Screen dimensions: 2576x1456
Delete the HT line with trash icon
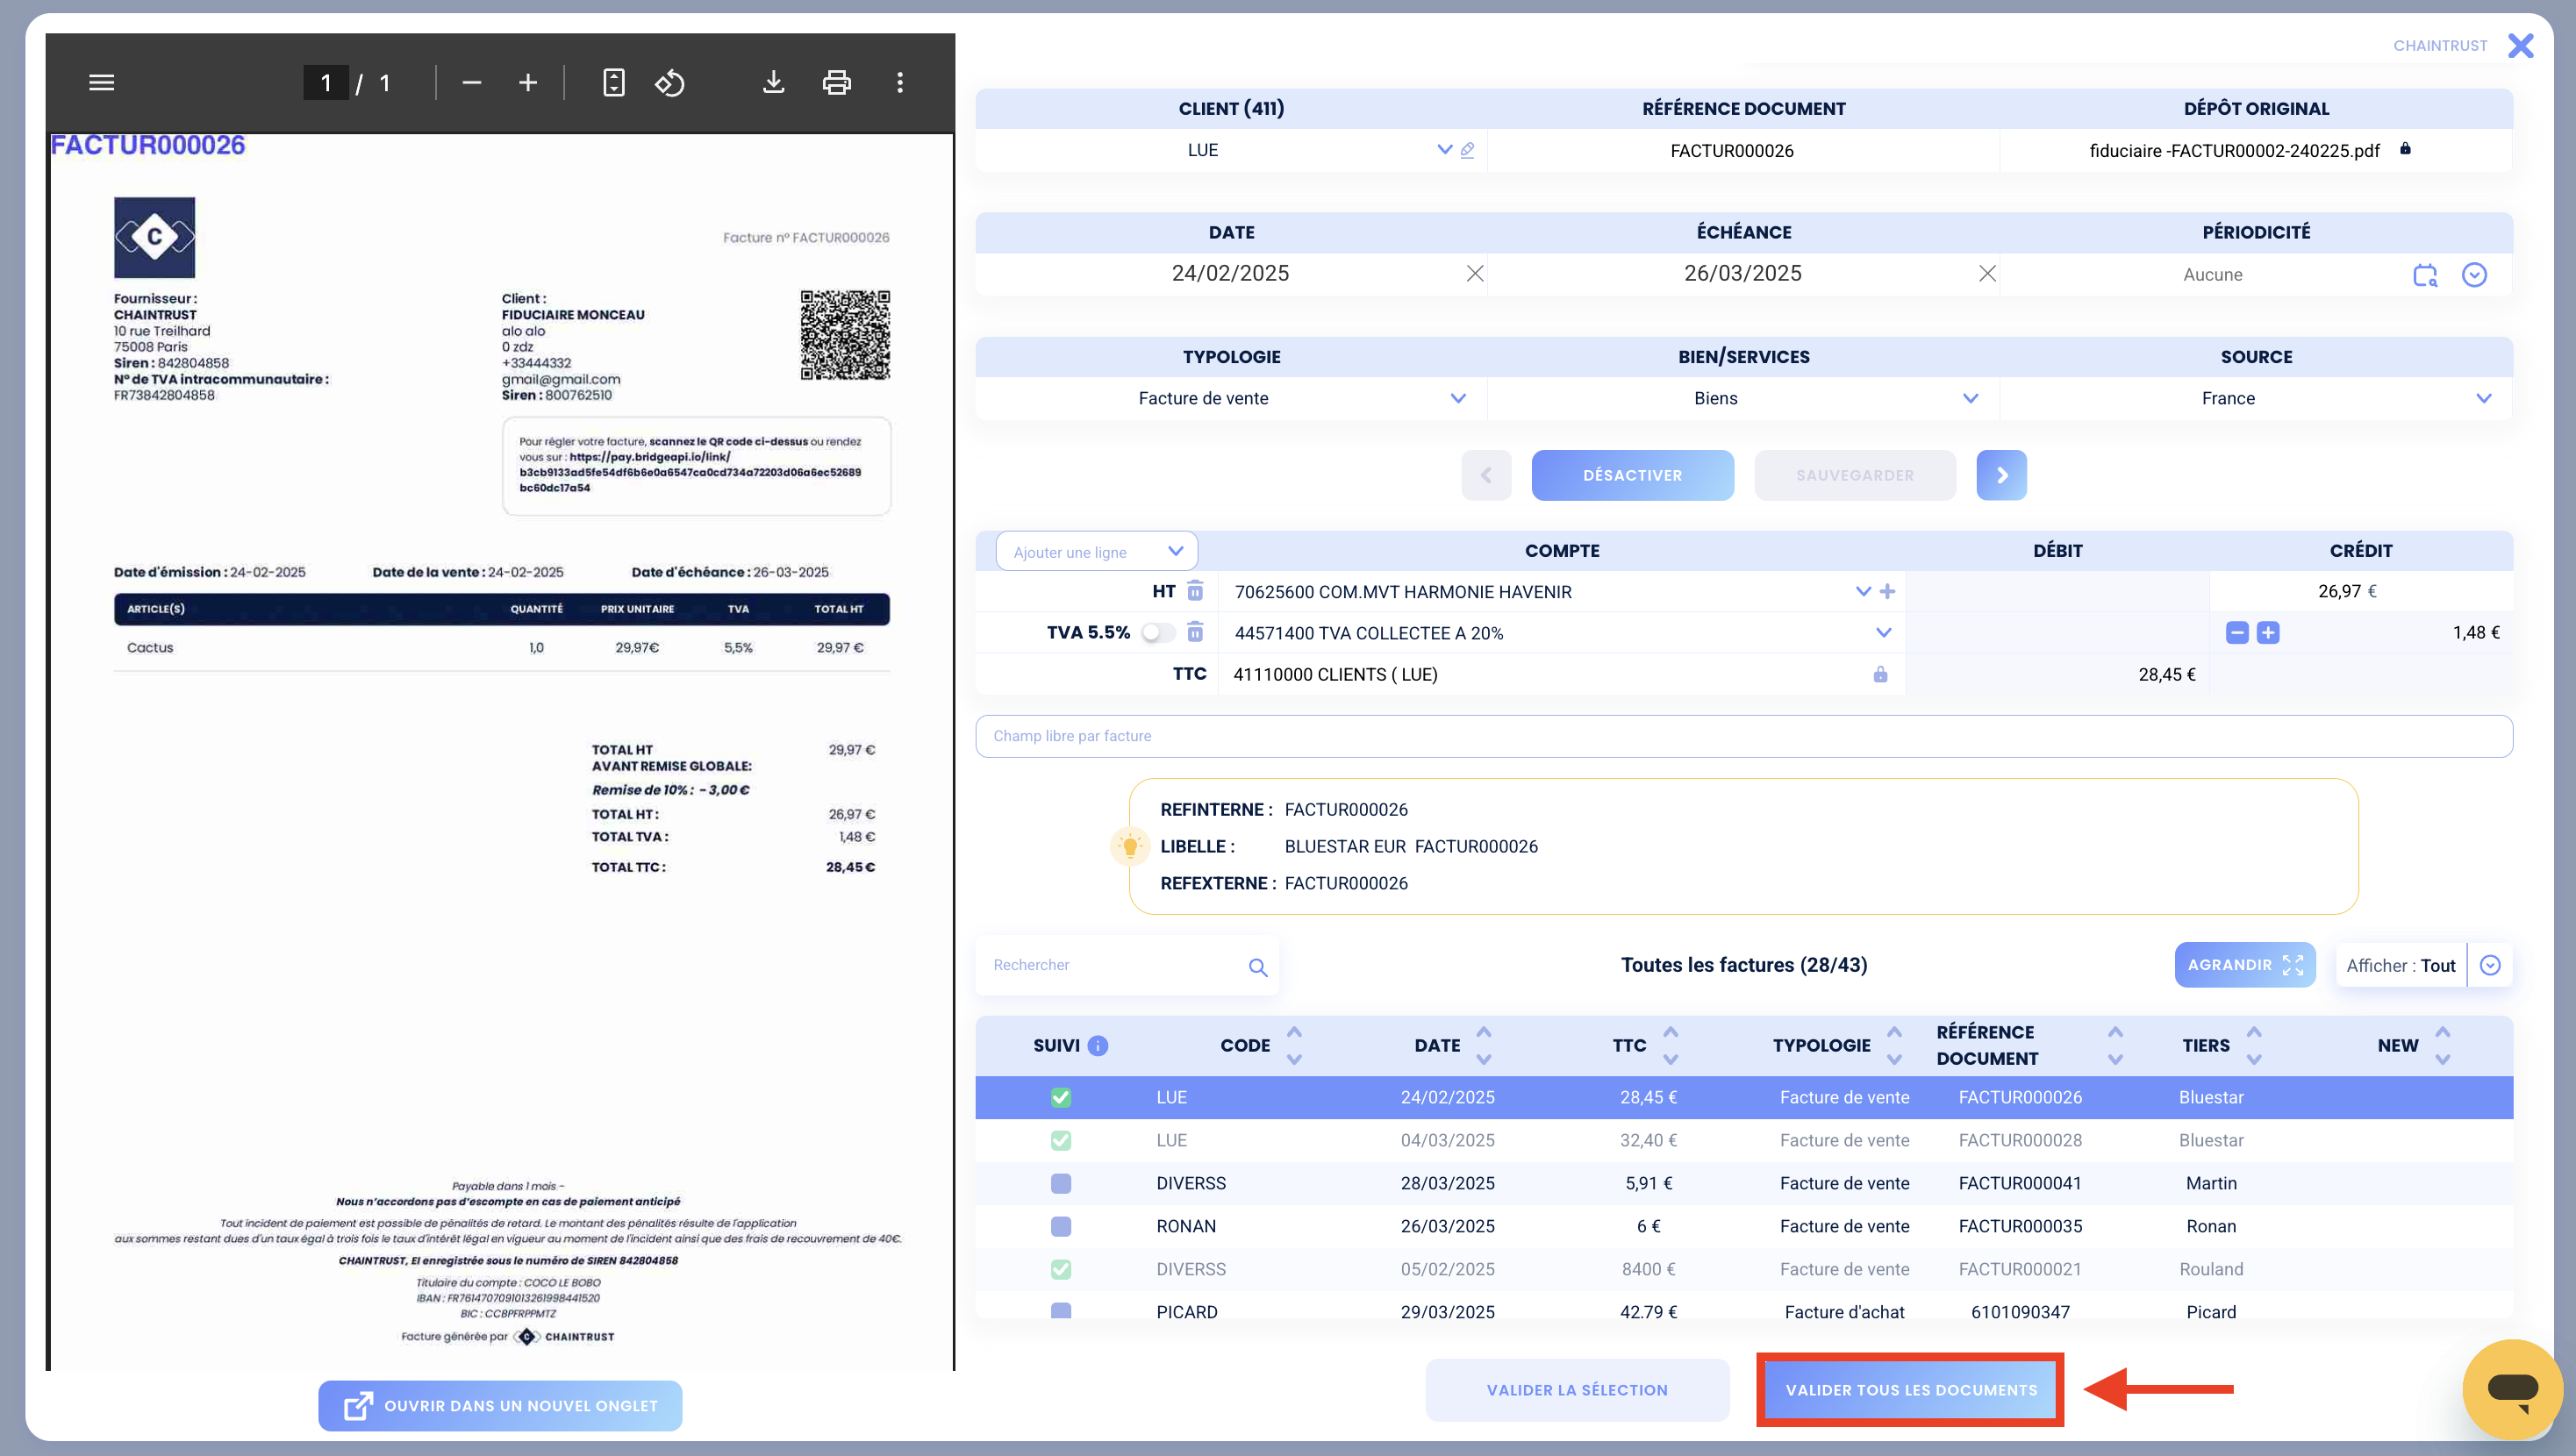coord(1195,591)
